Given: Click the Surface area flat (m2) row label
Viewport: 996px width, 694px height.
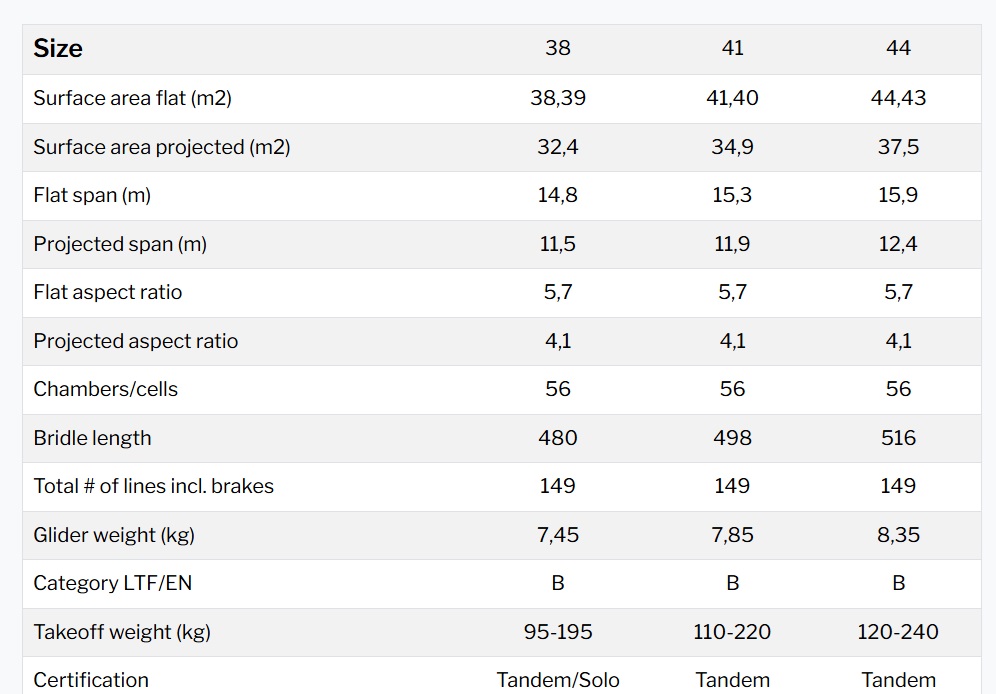Looking at the screenshot, I should (x=132, y=98).
